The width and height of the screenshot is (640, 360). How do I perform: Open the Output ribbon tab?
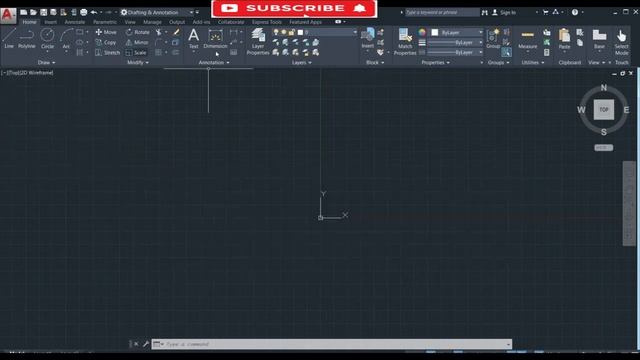(177, 22)
